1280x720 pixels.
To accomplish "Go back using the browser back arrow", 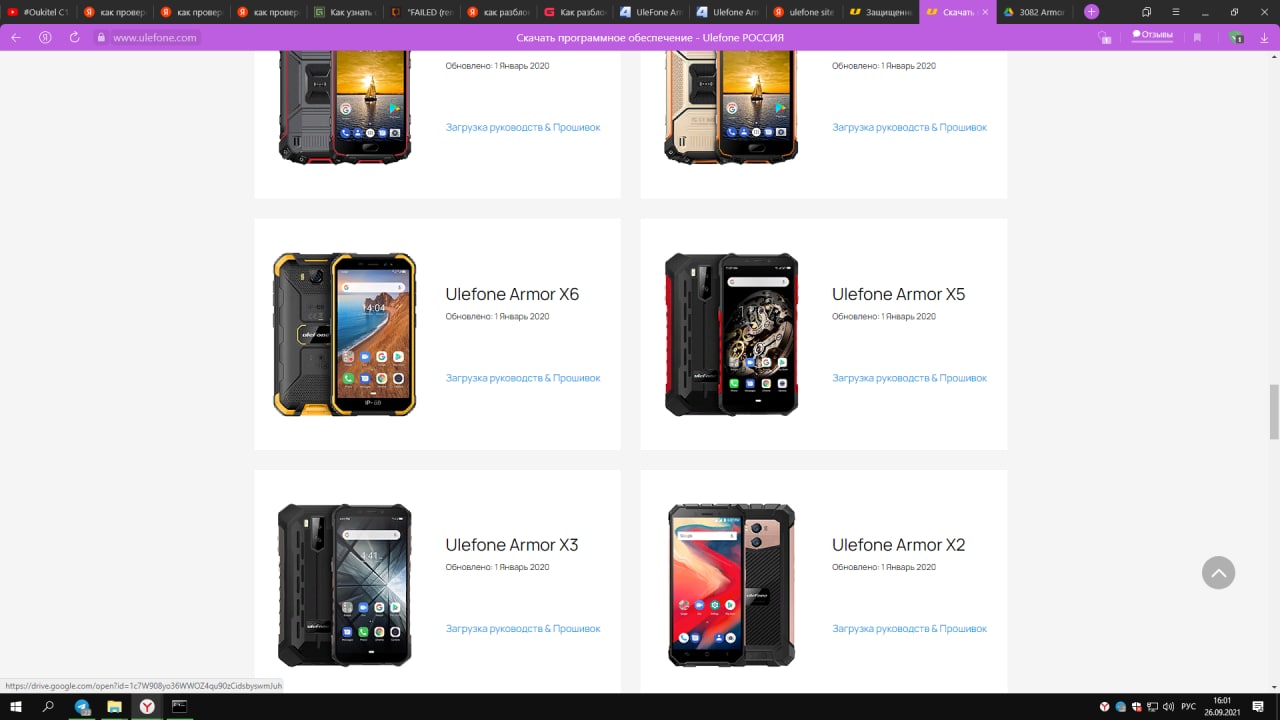I will point(15,37).
